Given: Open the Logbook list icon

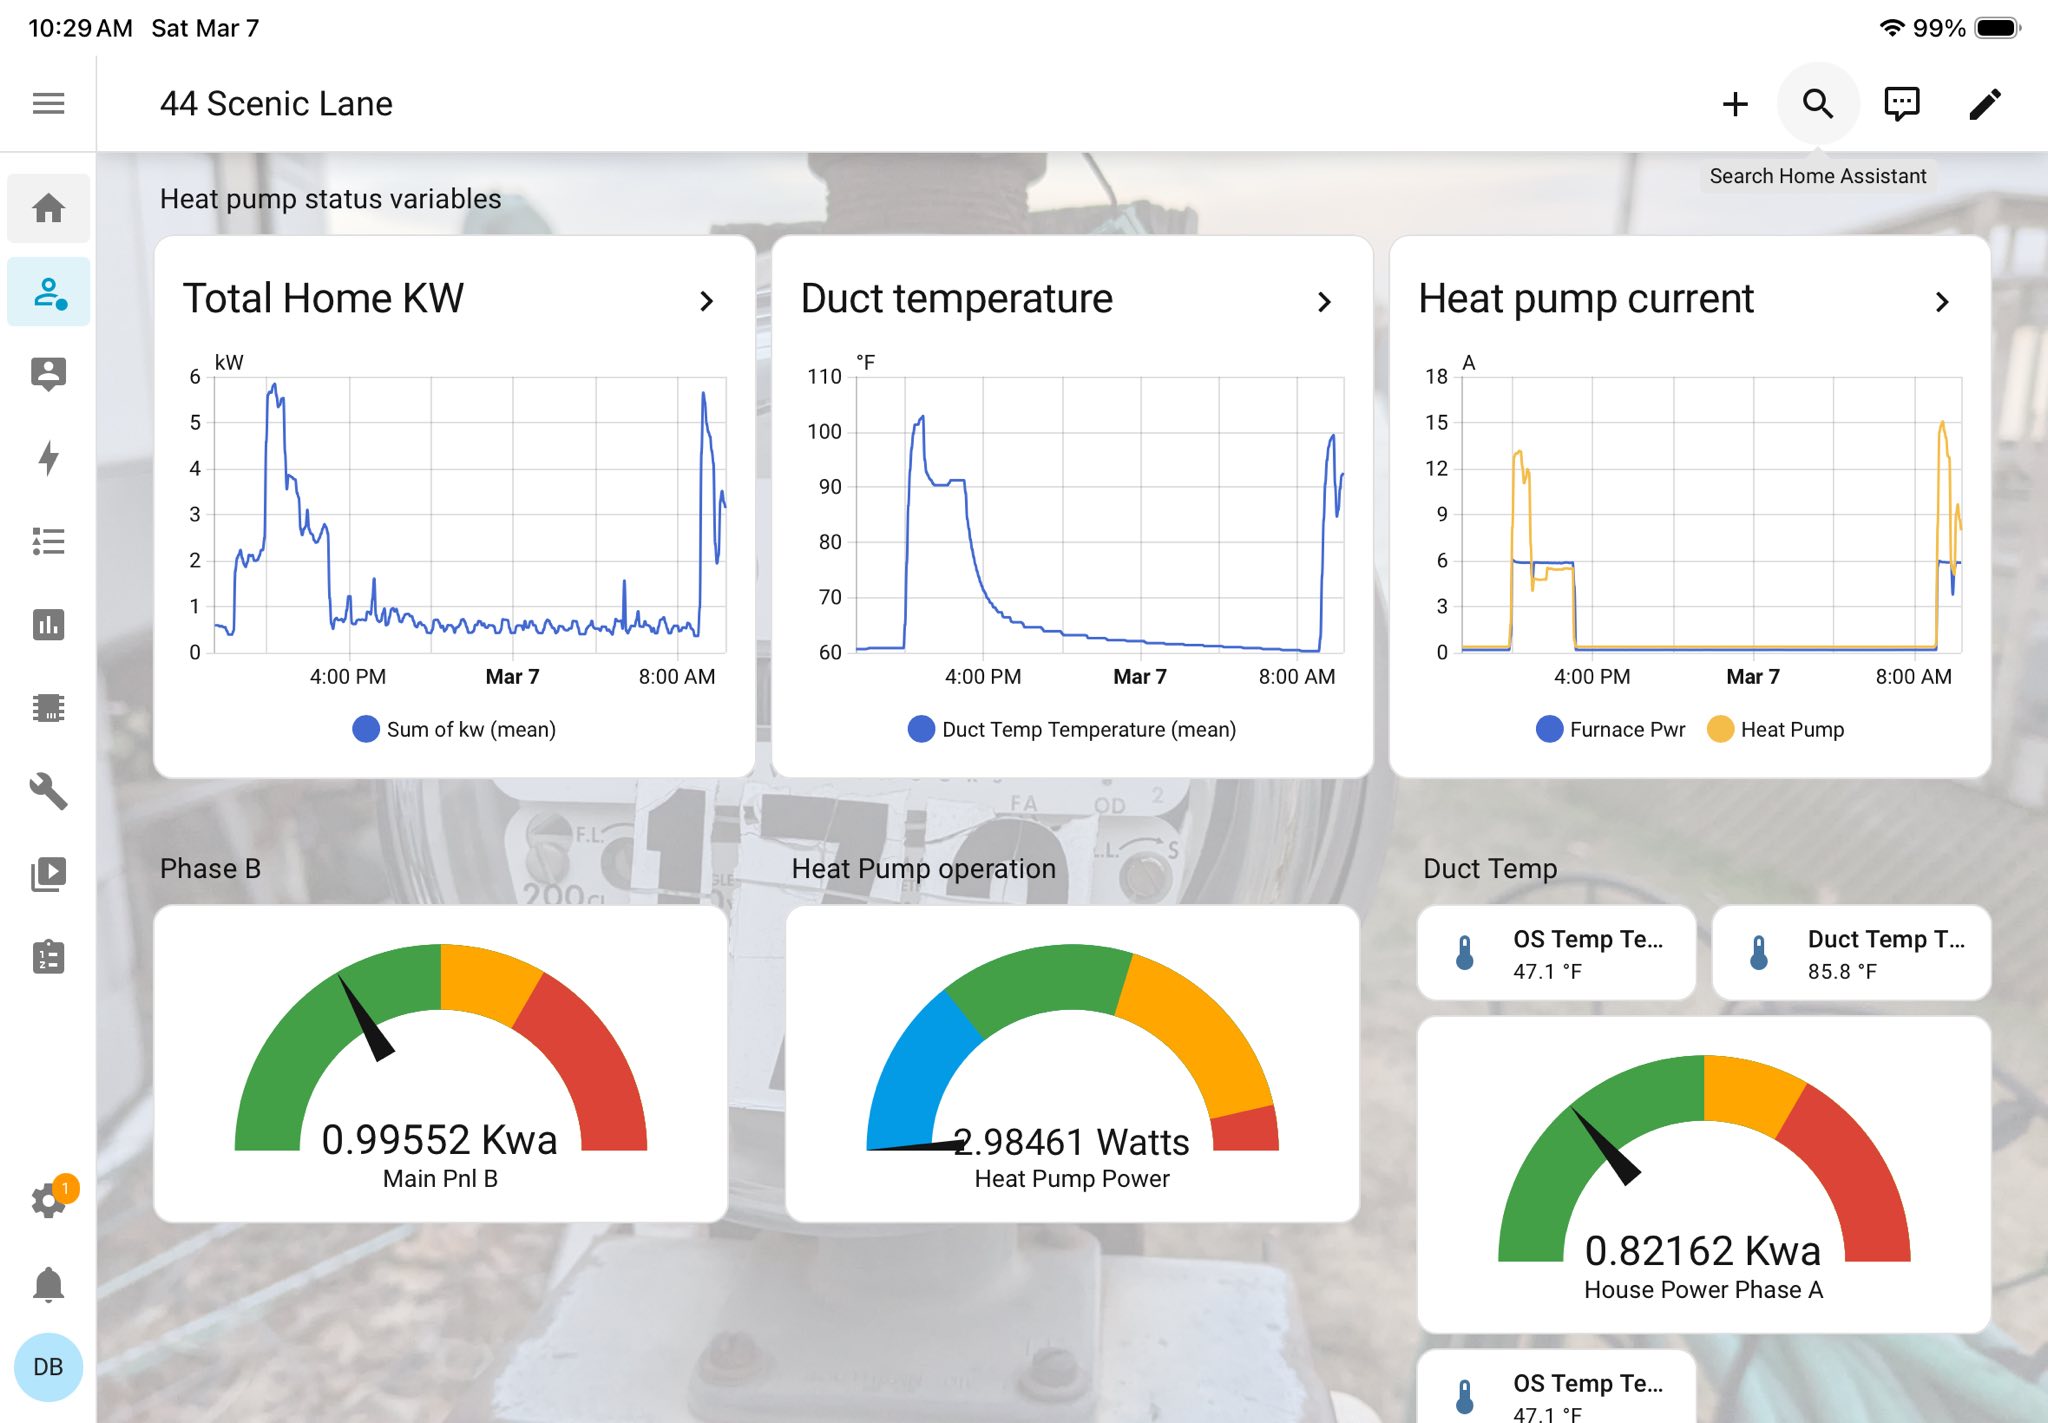Looking at the screenshot, I should coord(48,541).
